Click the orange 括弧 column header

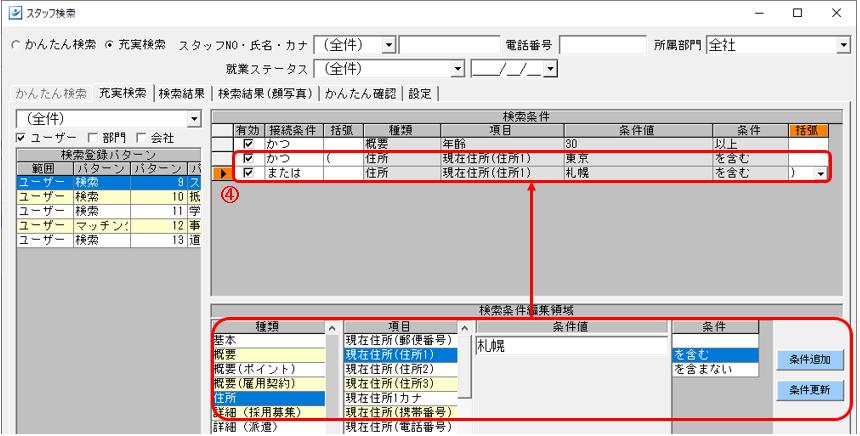[808, 131]
